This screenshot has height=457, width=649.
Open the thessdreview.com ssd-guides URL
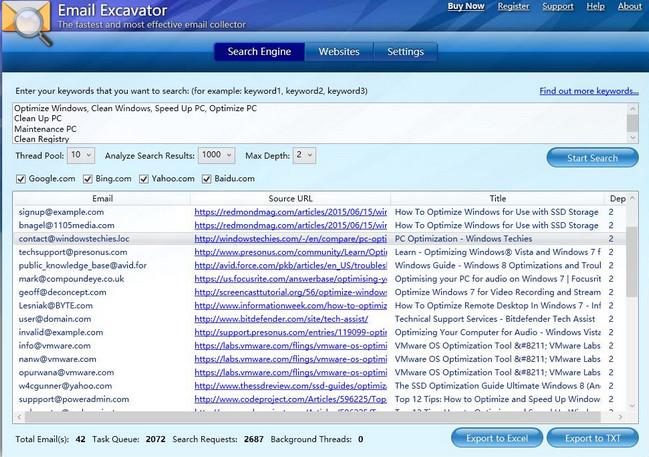coord(291,386)
